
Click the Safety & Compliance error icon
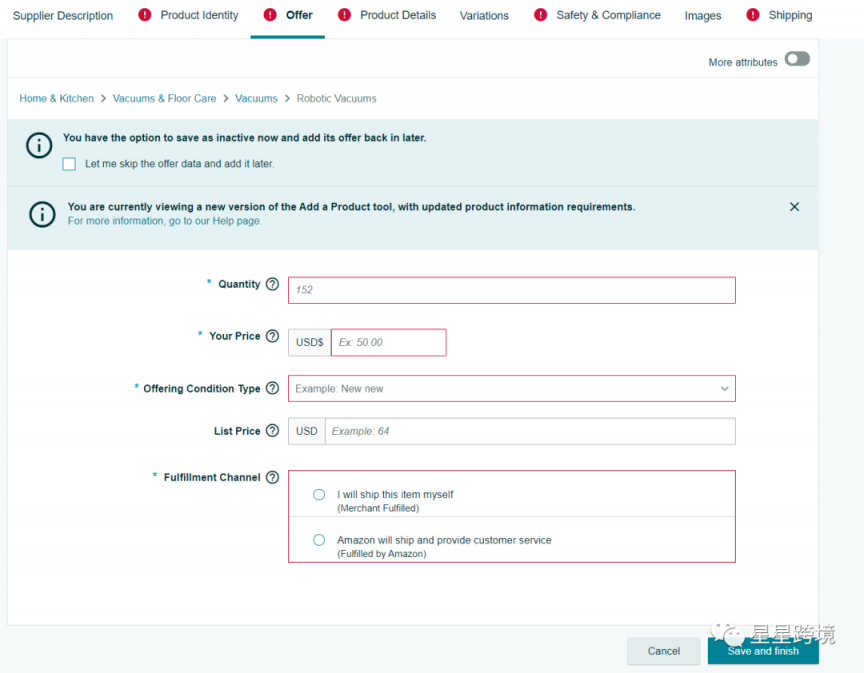(x=540, y=15)
